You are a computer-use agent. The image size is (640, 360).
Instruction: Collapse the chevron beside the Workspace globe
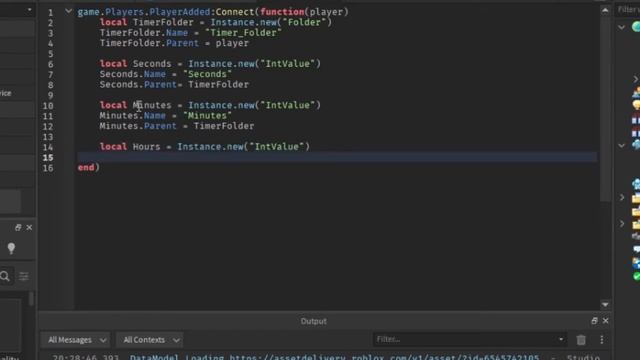622,27
